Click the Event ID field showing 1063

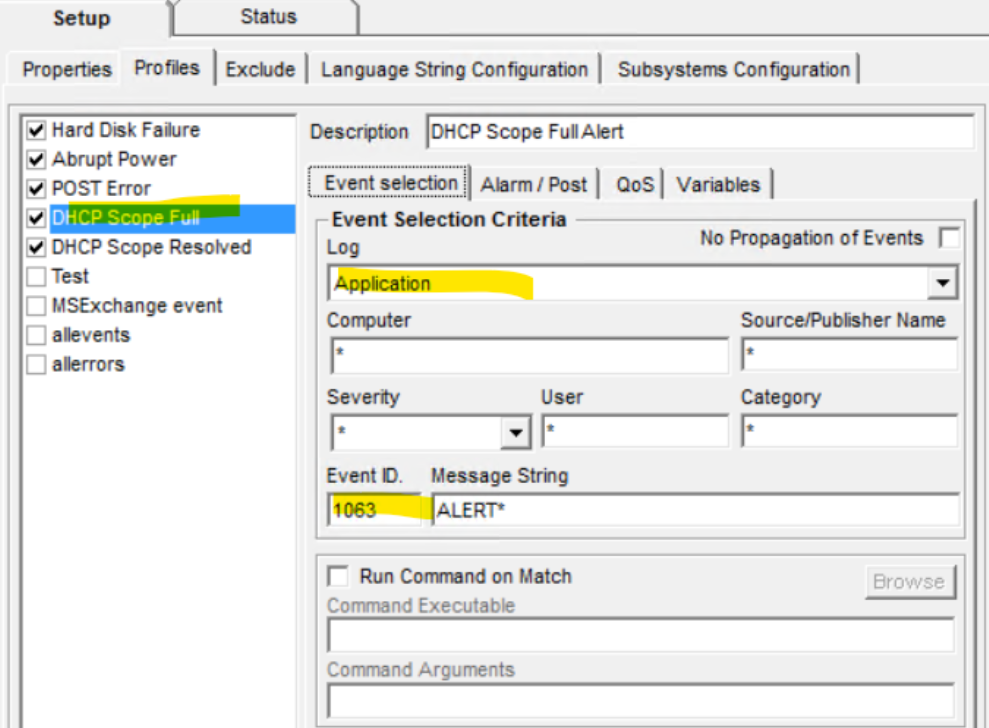click(375, 509)
